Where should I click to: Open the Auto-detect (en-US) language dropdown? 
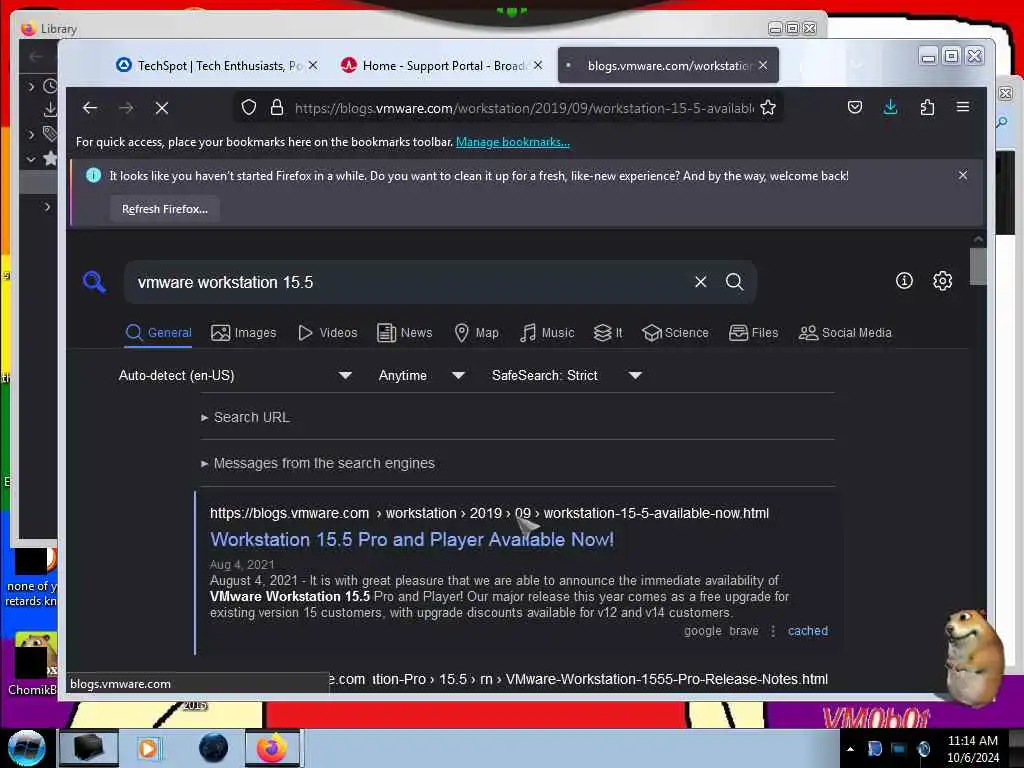tap(235, 376)
